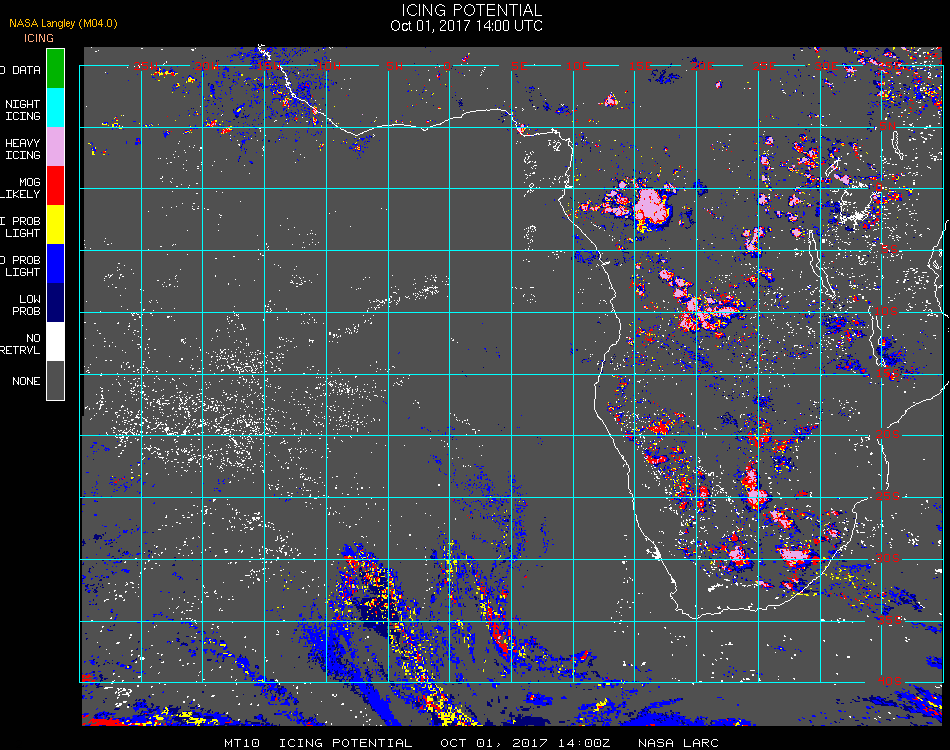950x750 pixels.
Task: Click the '10E' longitude label
Action: pos(577,66)
